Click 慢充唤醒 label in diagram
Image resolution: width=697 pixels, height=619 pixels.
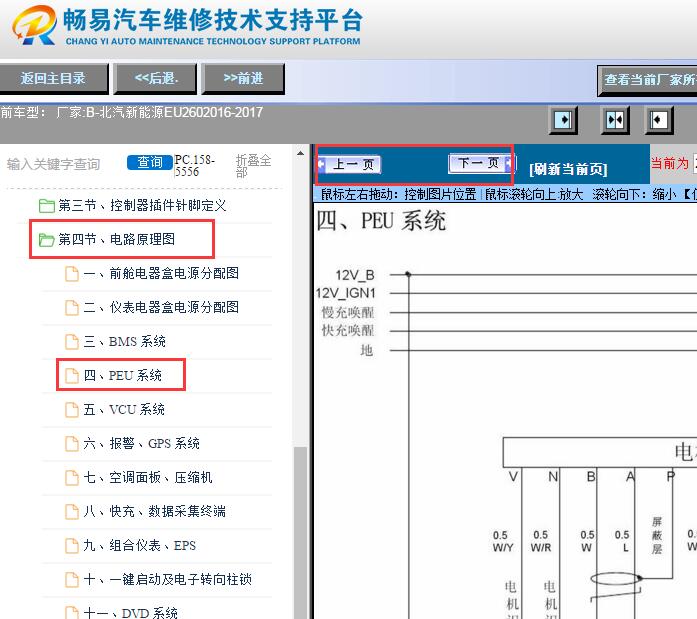348,312
